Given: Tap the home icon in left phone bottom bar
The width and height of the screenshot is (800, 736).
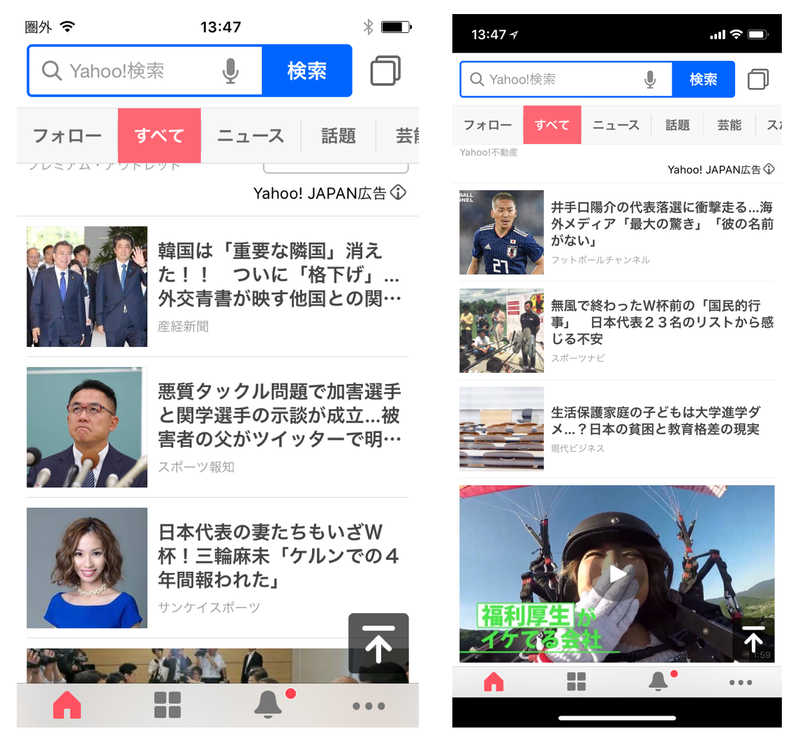Looking at the screenshot, I should pyautogui.click(x=67, y=705).
